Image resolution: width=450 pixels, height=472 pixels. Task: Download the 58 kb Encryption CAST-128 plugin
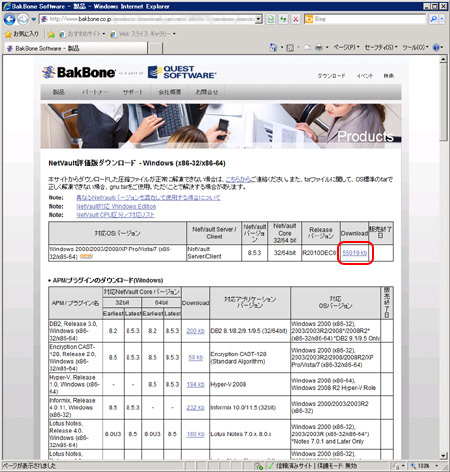[195, 357]
